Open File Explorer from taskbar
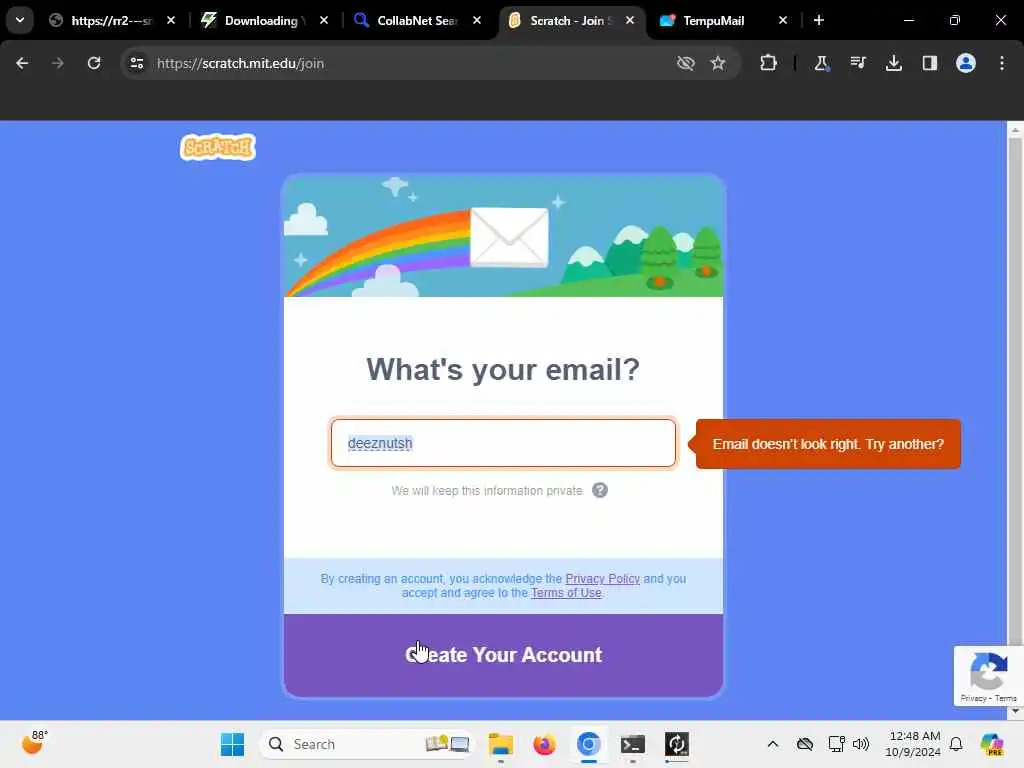Screen dimensions: 1024x768 (x=501, y=744)
